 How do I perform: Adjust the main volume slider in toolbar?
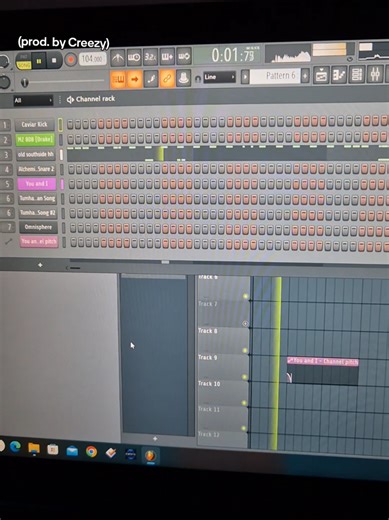(x=63, y=81)
